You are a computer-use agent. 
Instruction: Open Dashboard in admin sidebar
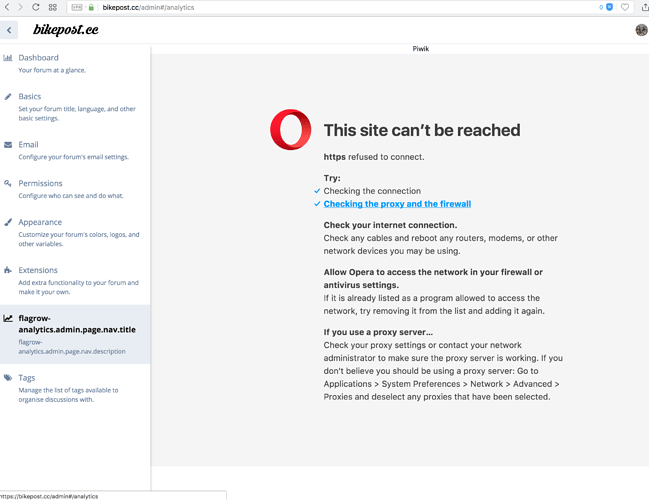[75, 63]
